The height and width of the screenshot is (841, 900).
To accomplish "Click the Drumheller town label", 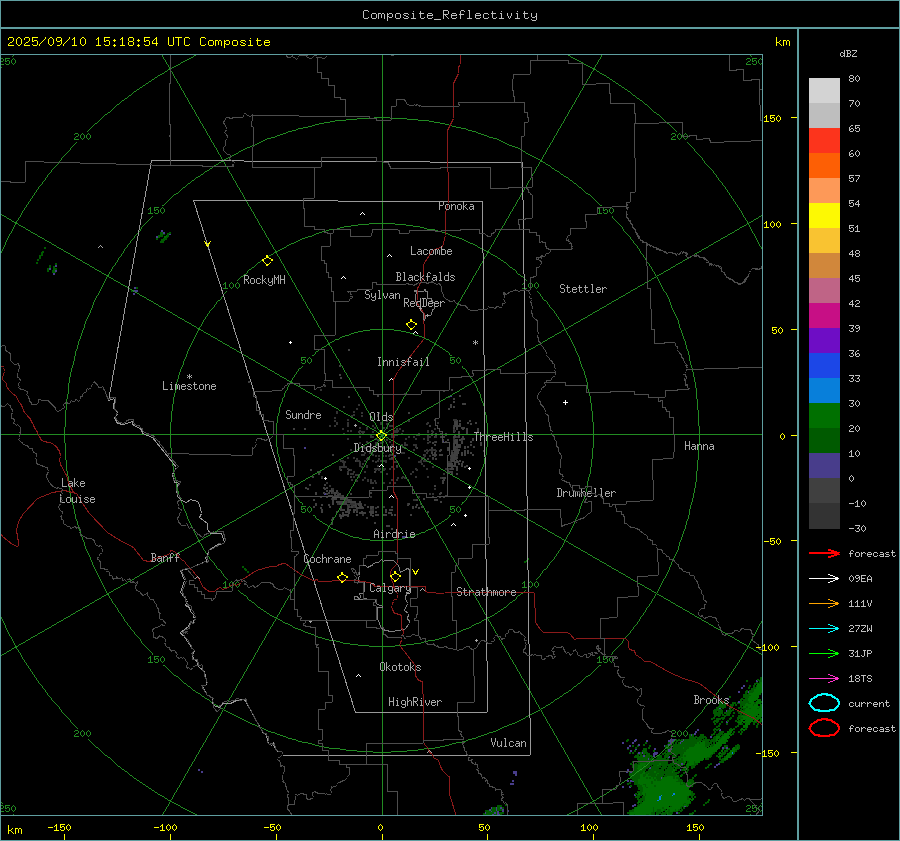I will click(x=586, y=493).
